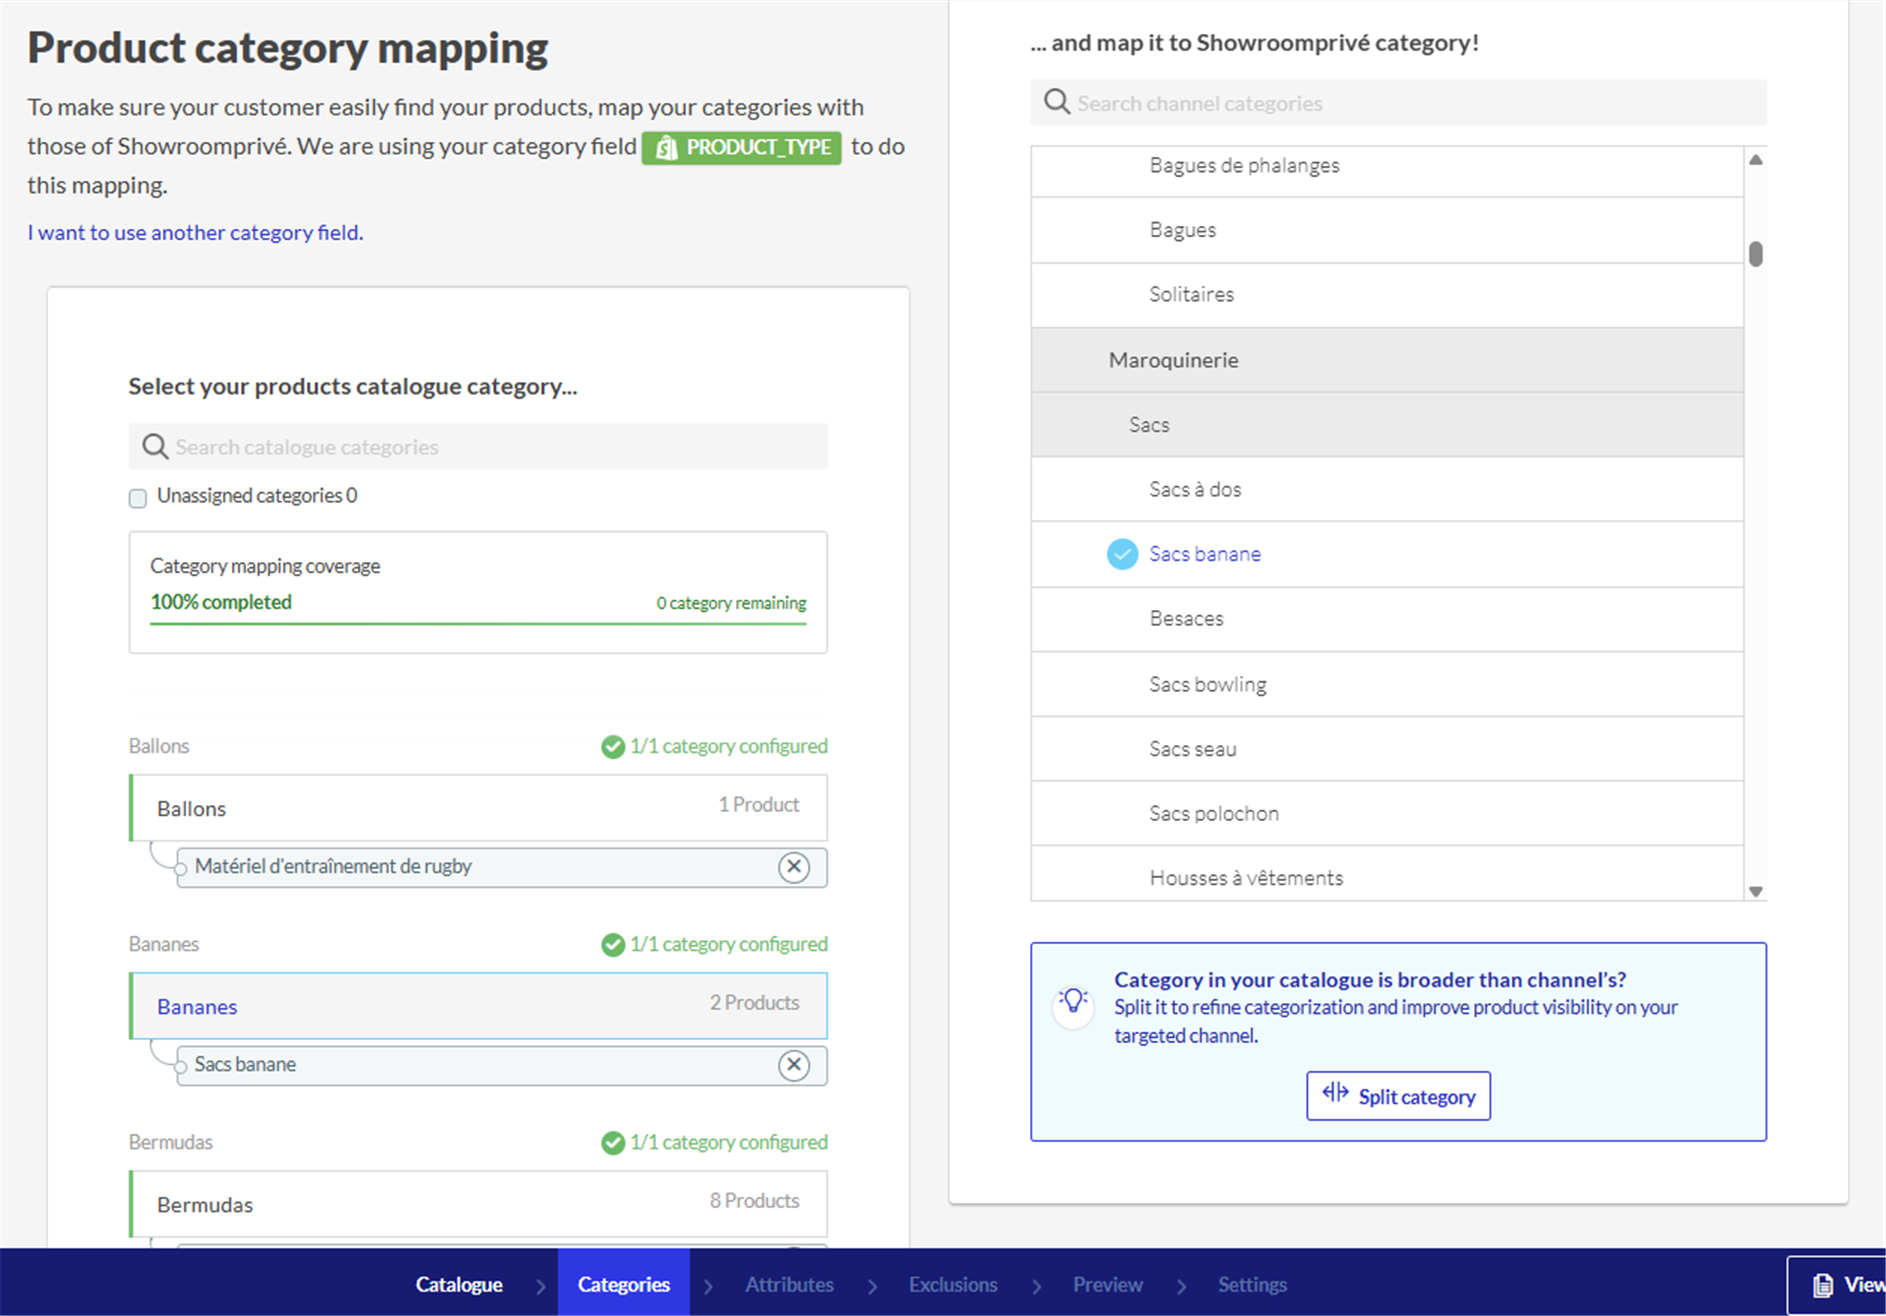This screenshot has height=1316, width=1886.
Task: Click the lightbulb tip icon
Action: click(1073, 1001)
